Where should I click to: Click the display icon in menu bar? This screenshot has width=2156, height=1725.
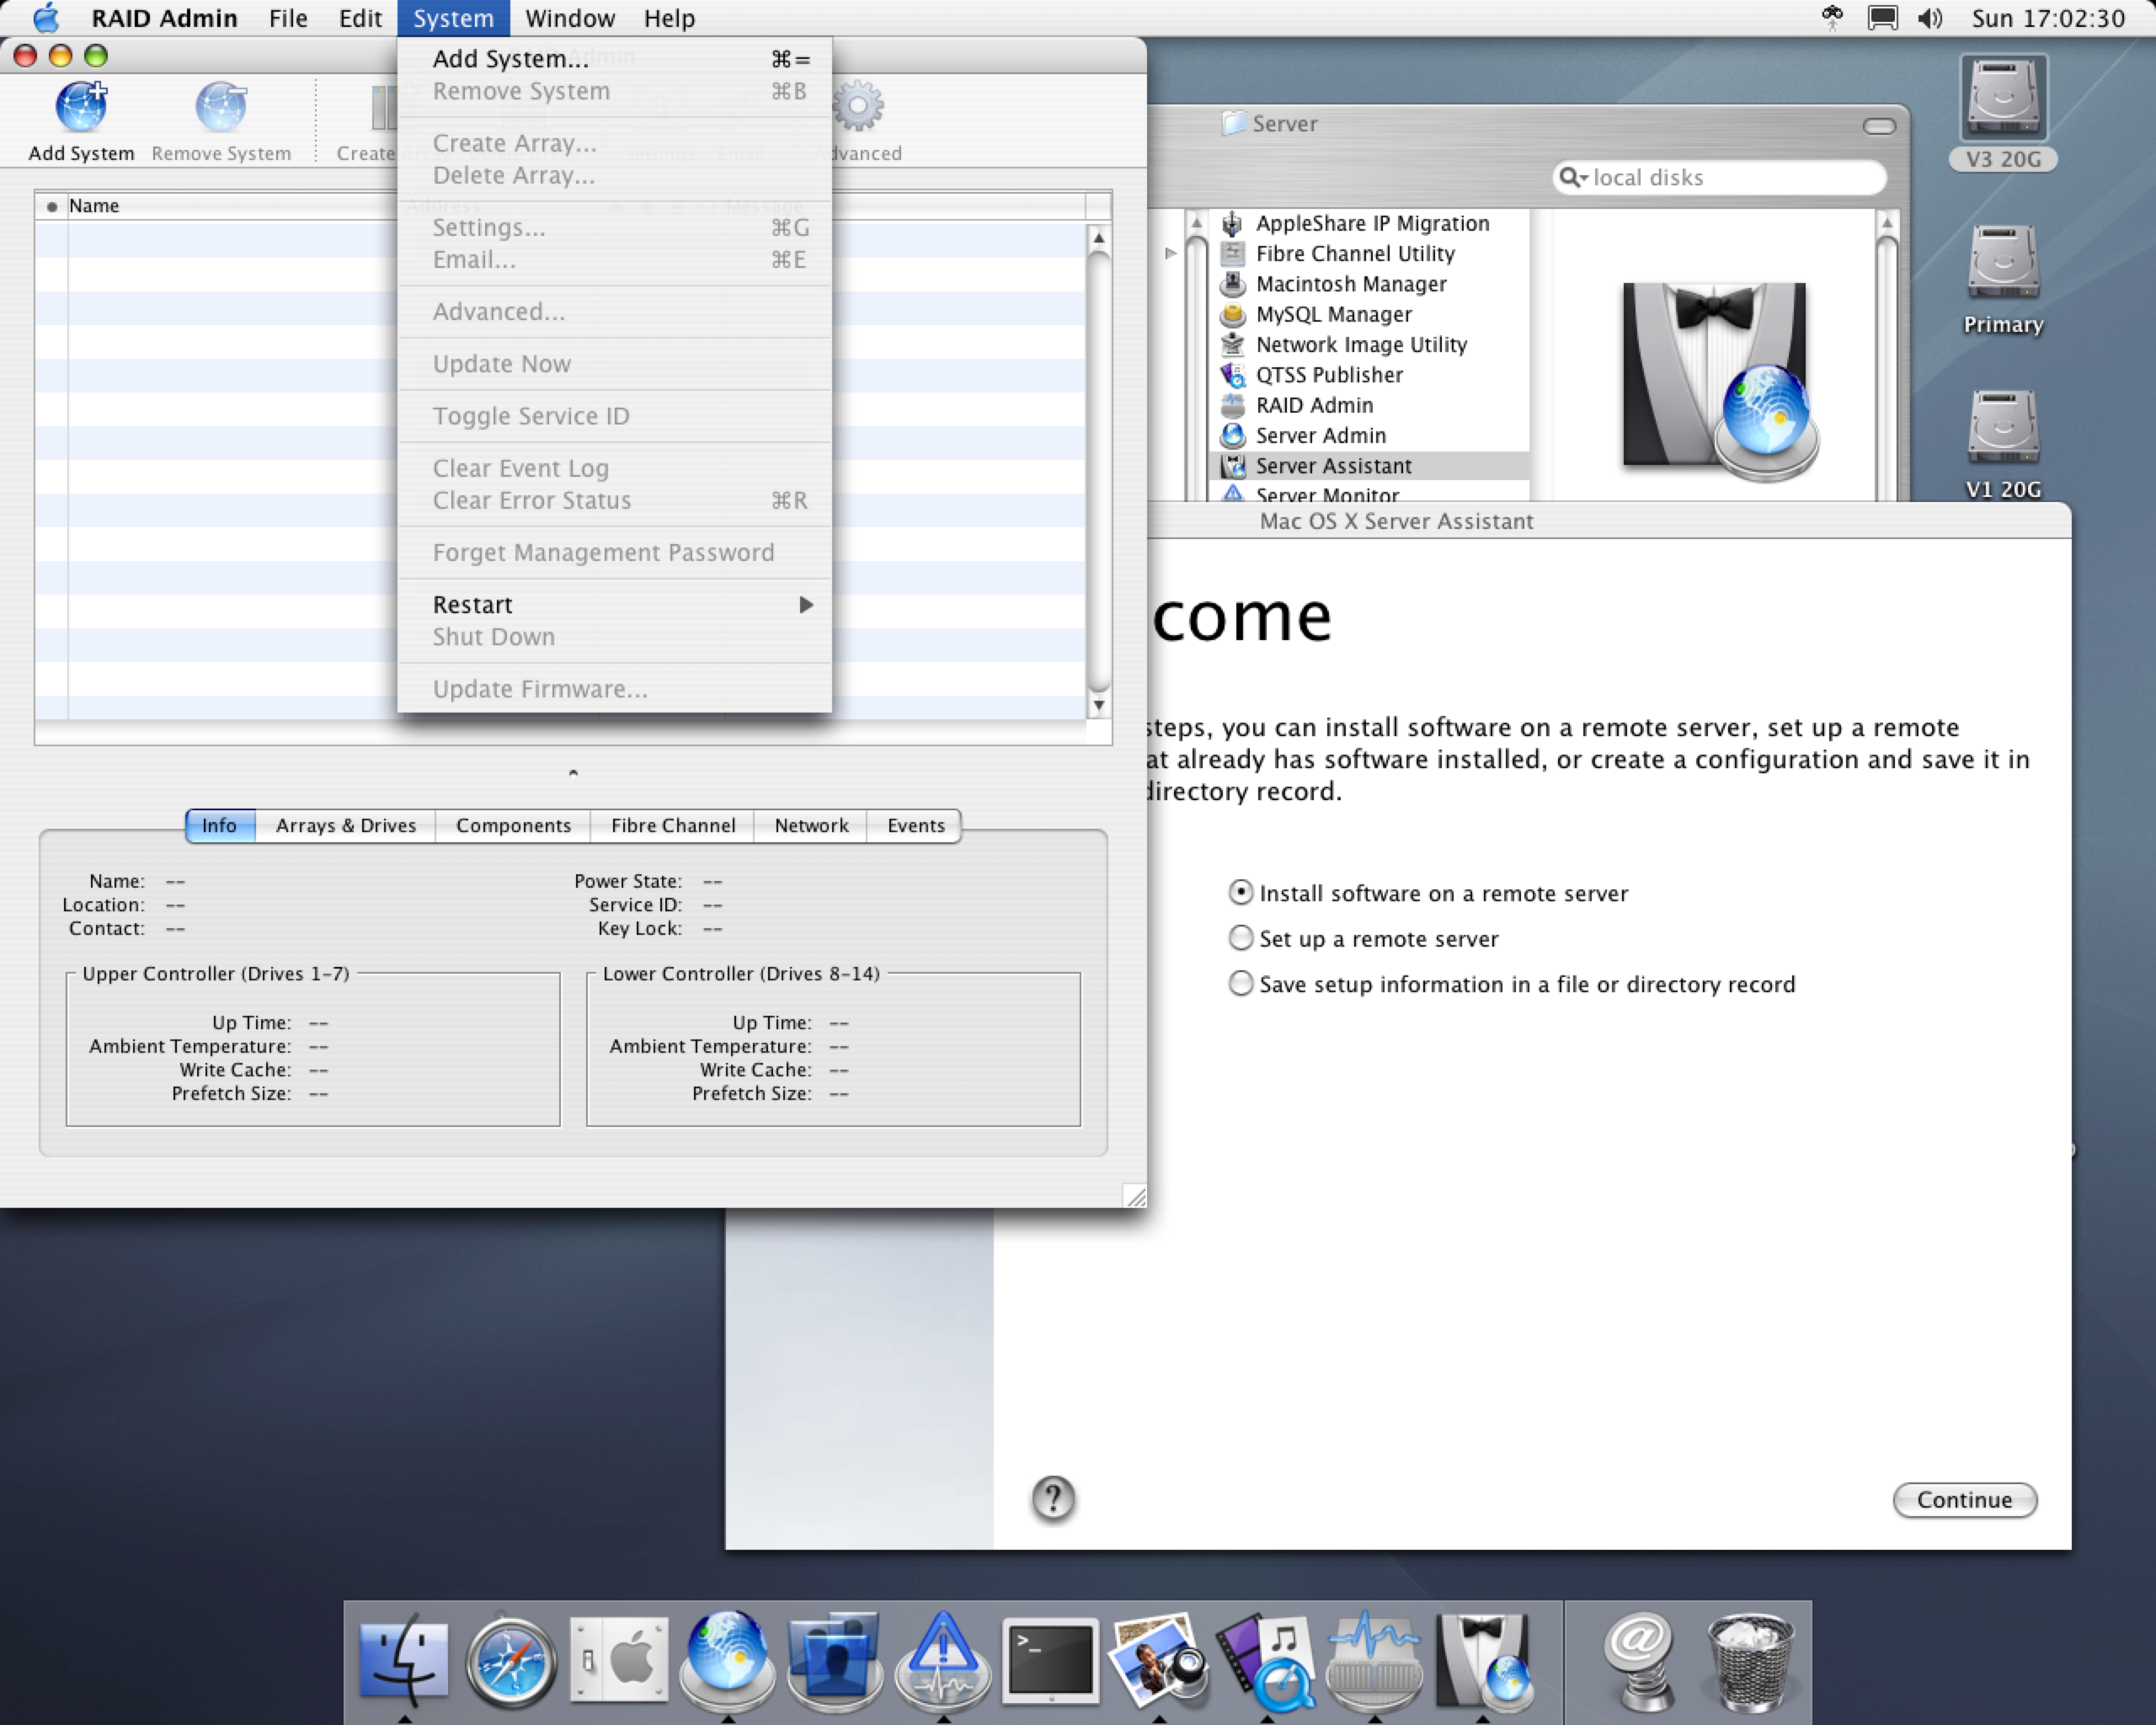click(x=1882, y=18)
